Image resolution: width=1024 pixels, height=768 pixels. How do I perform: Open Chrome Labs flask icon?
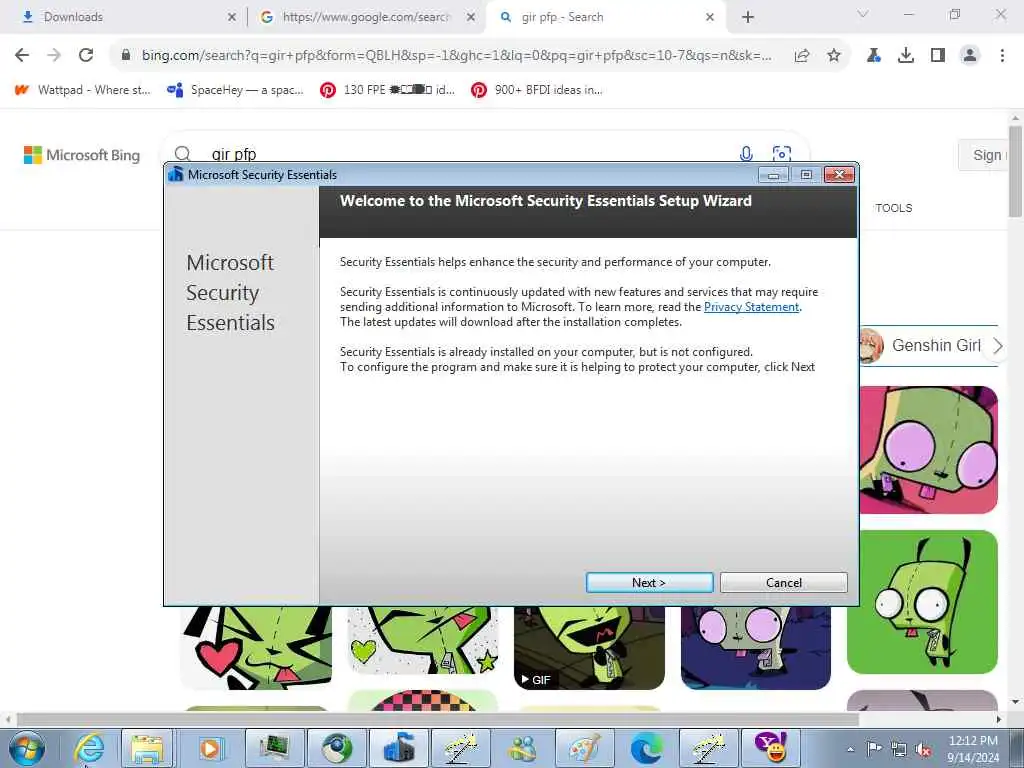click(x=874, y=56)
